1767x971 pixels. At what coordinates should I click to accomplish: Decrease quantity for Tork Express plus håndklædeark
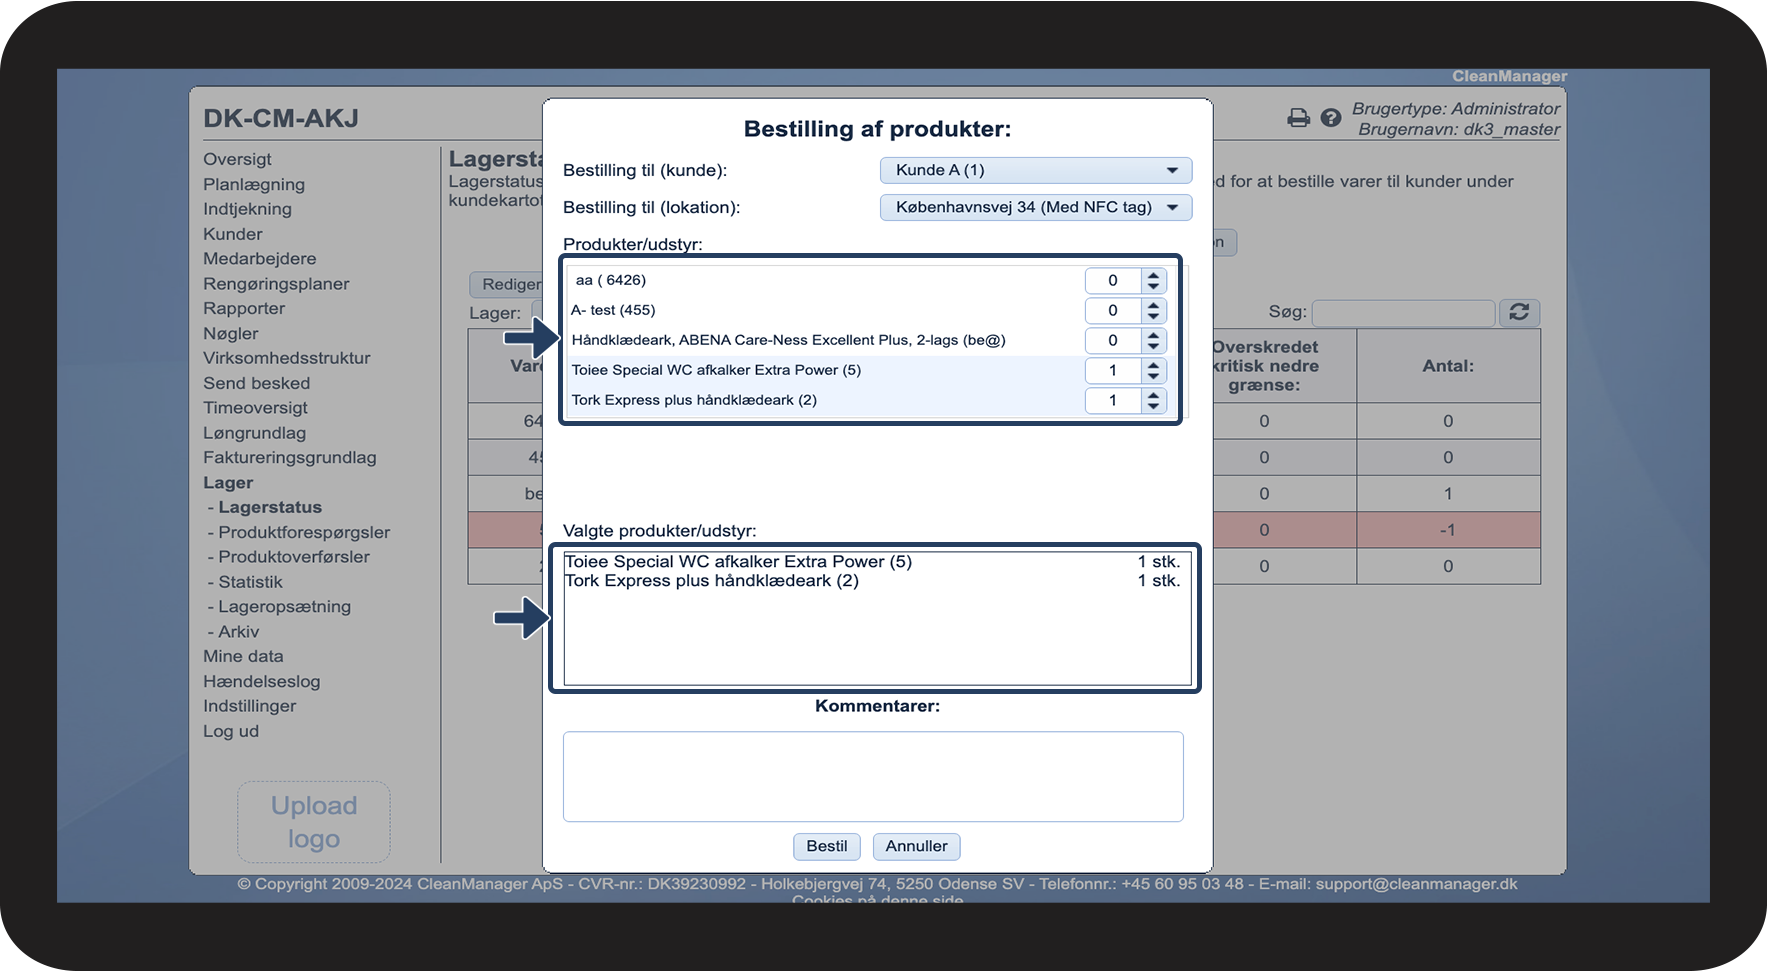coord(1154,406)
